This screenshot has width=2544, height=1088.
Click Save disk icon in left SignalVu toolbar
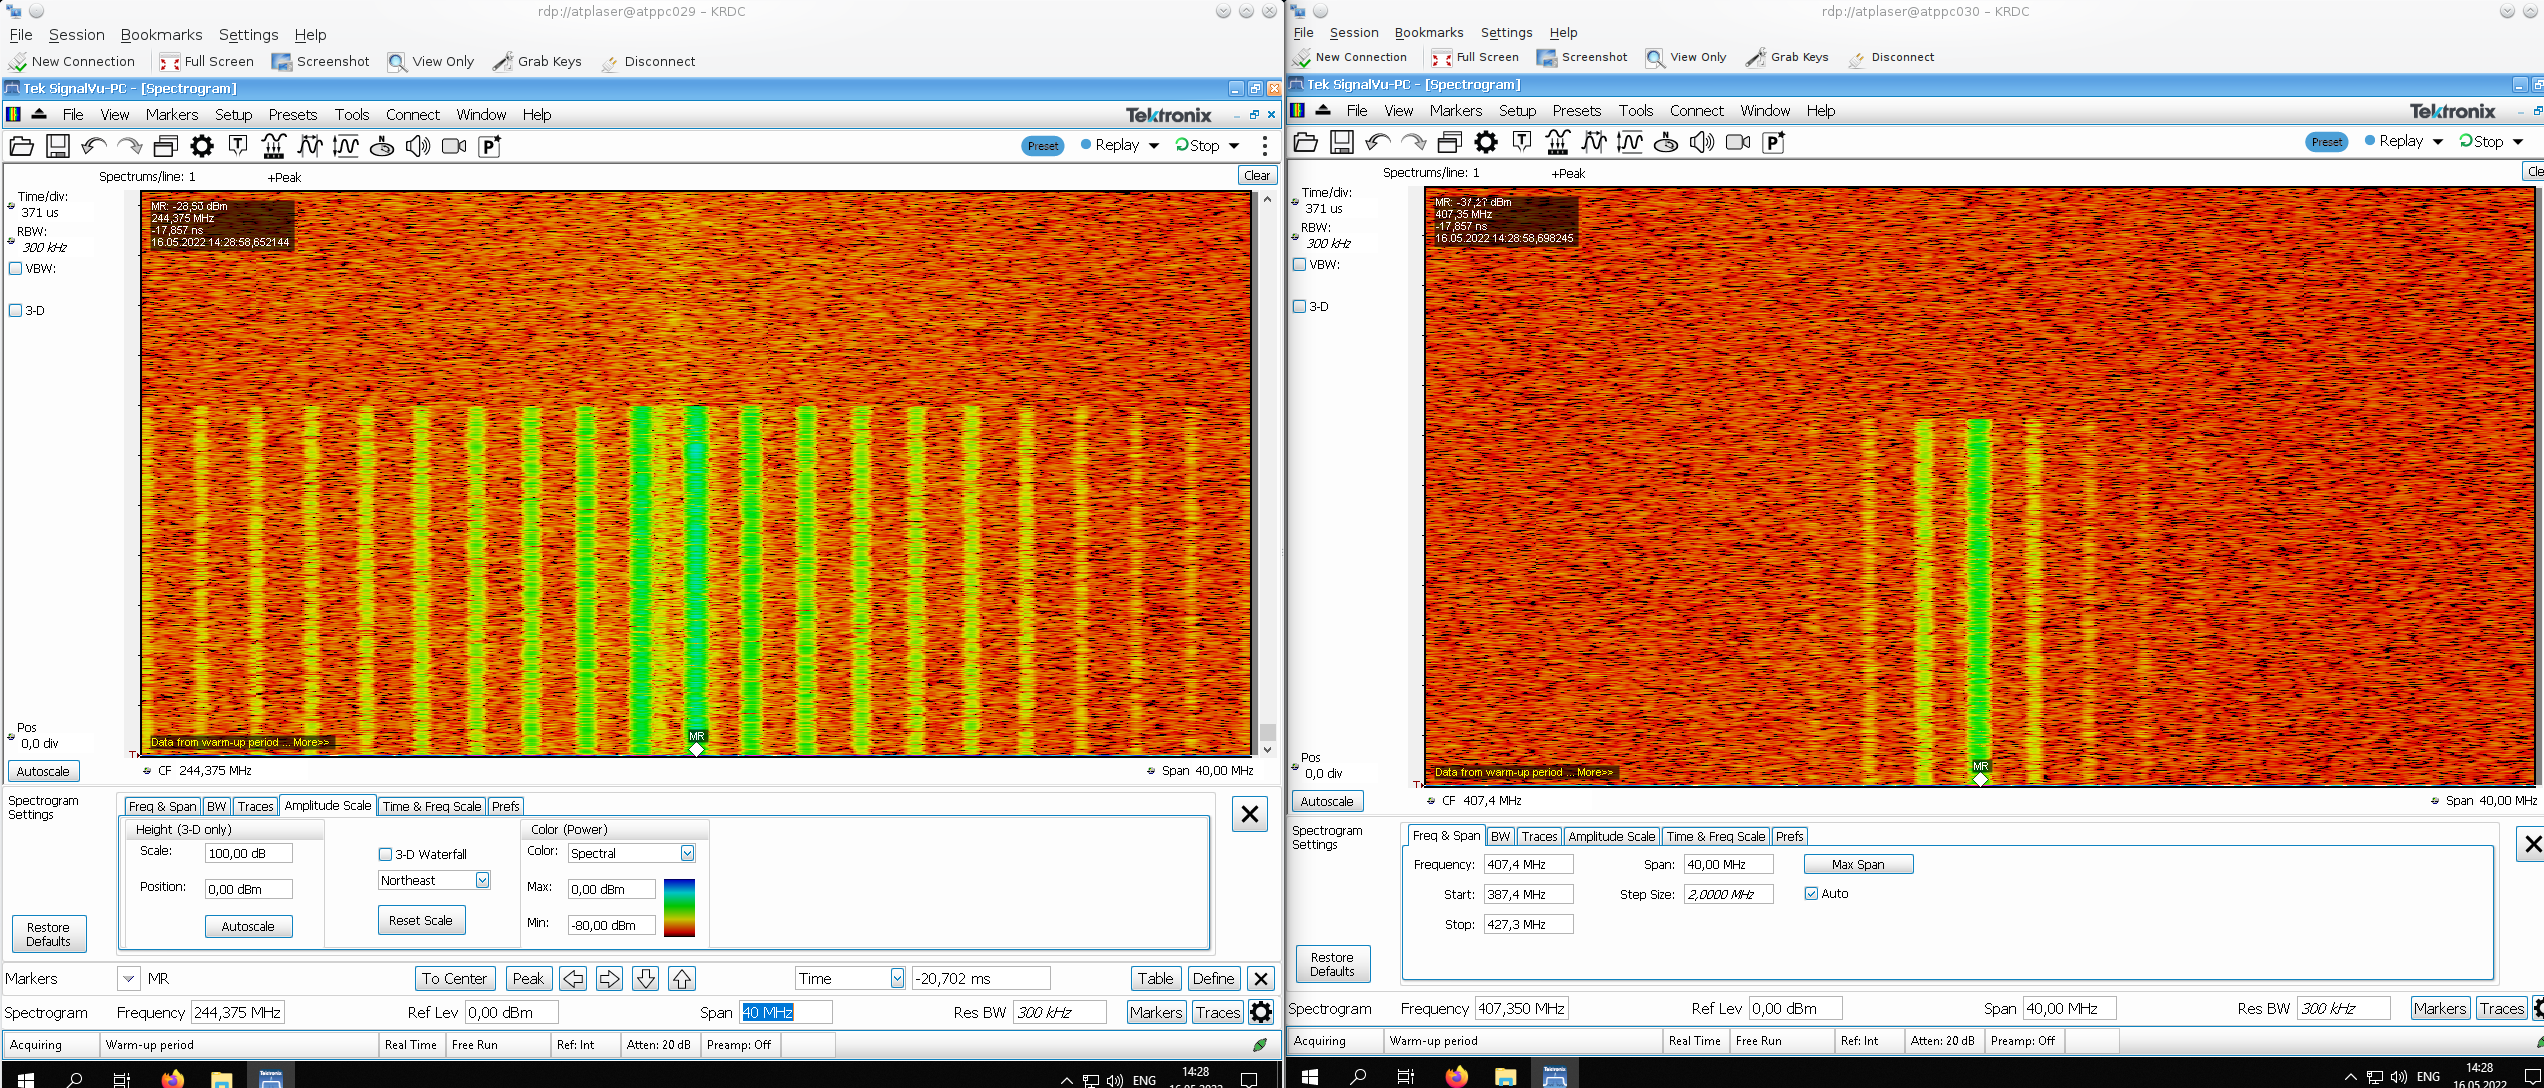(x=58, y=146)
